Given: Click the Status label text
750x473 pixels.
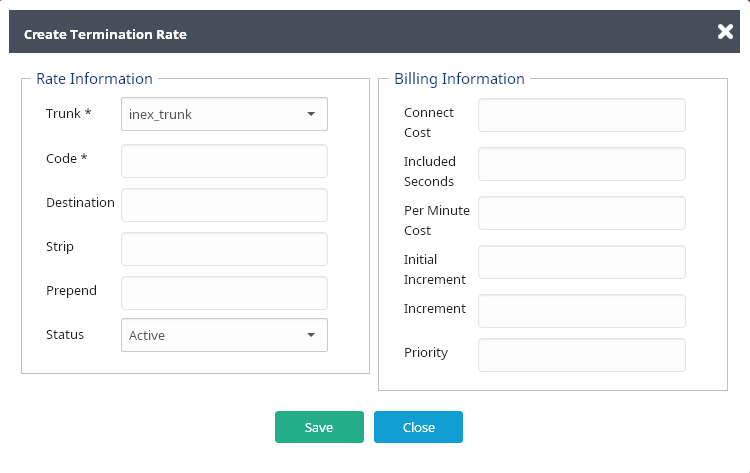Looking at the screenshot, I should 65,334.
